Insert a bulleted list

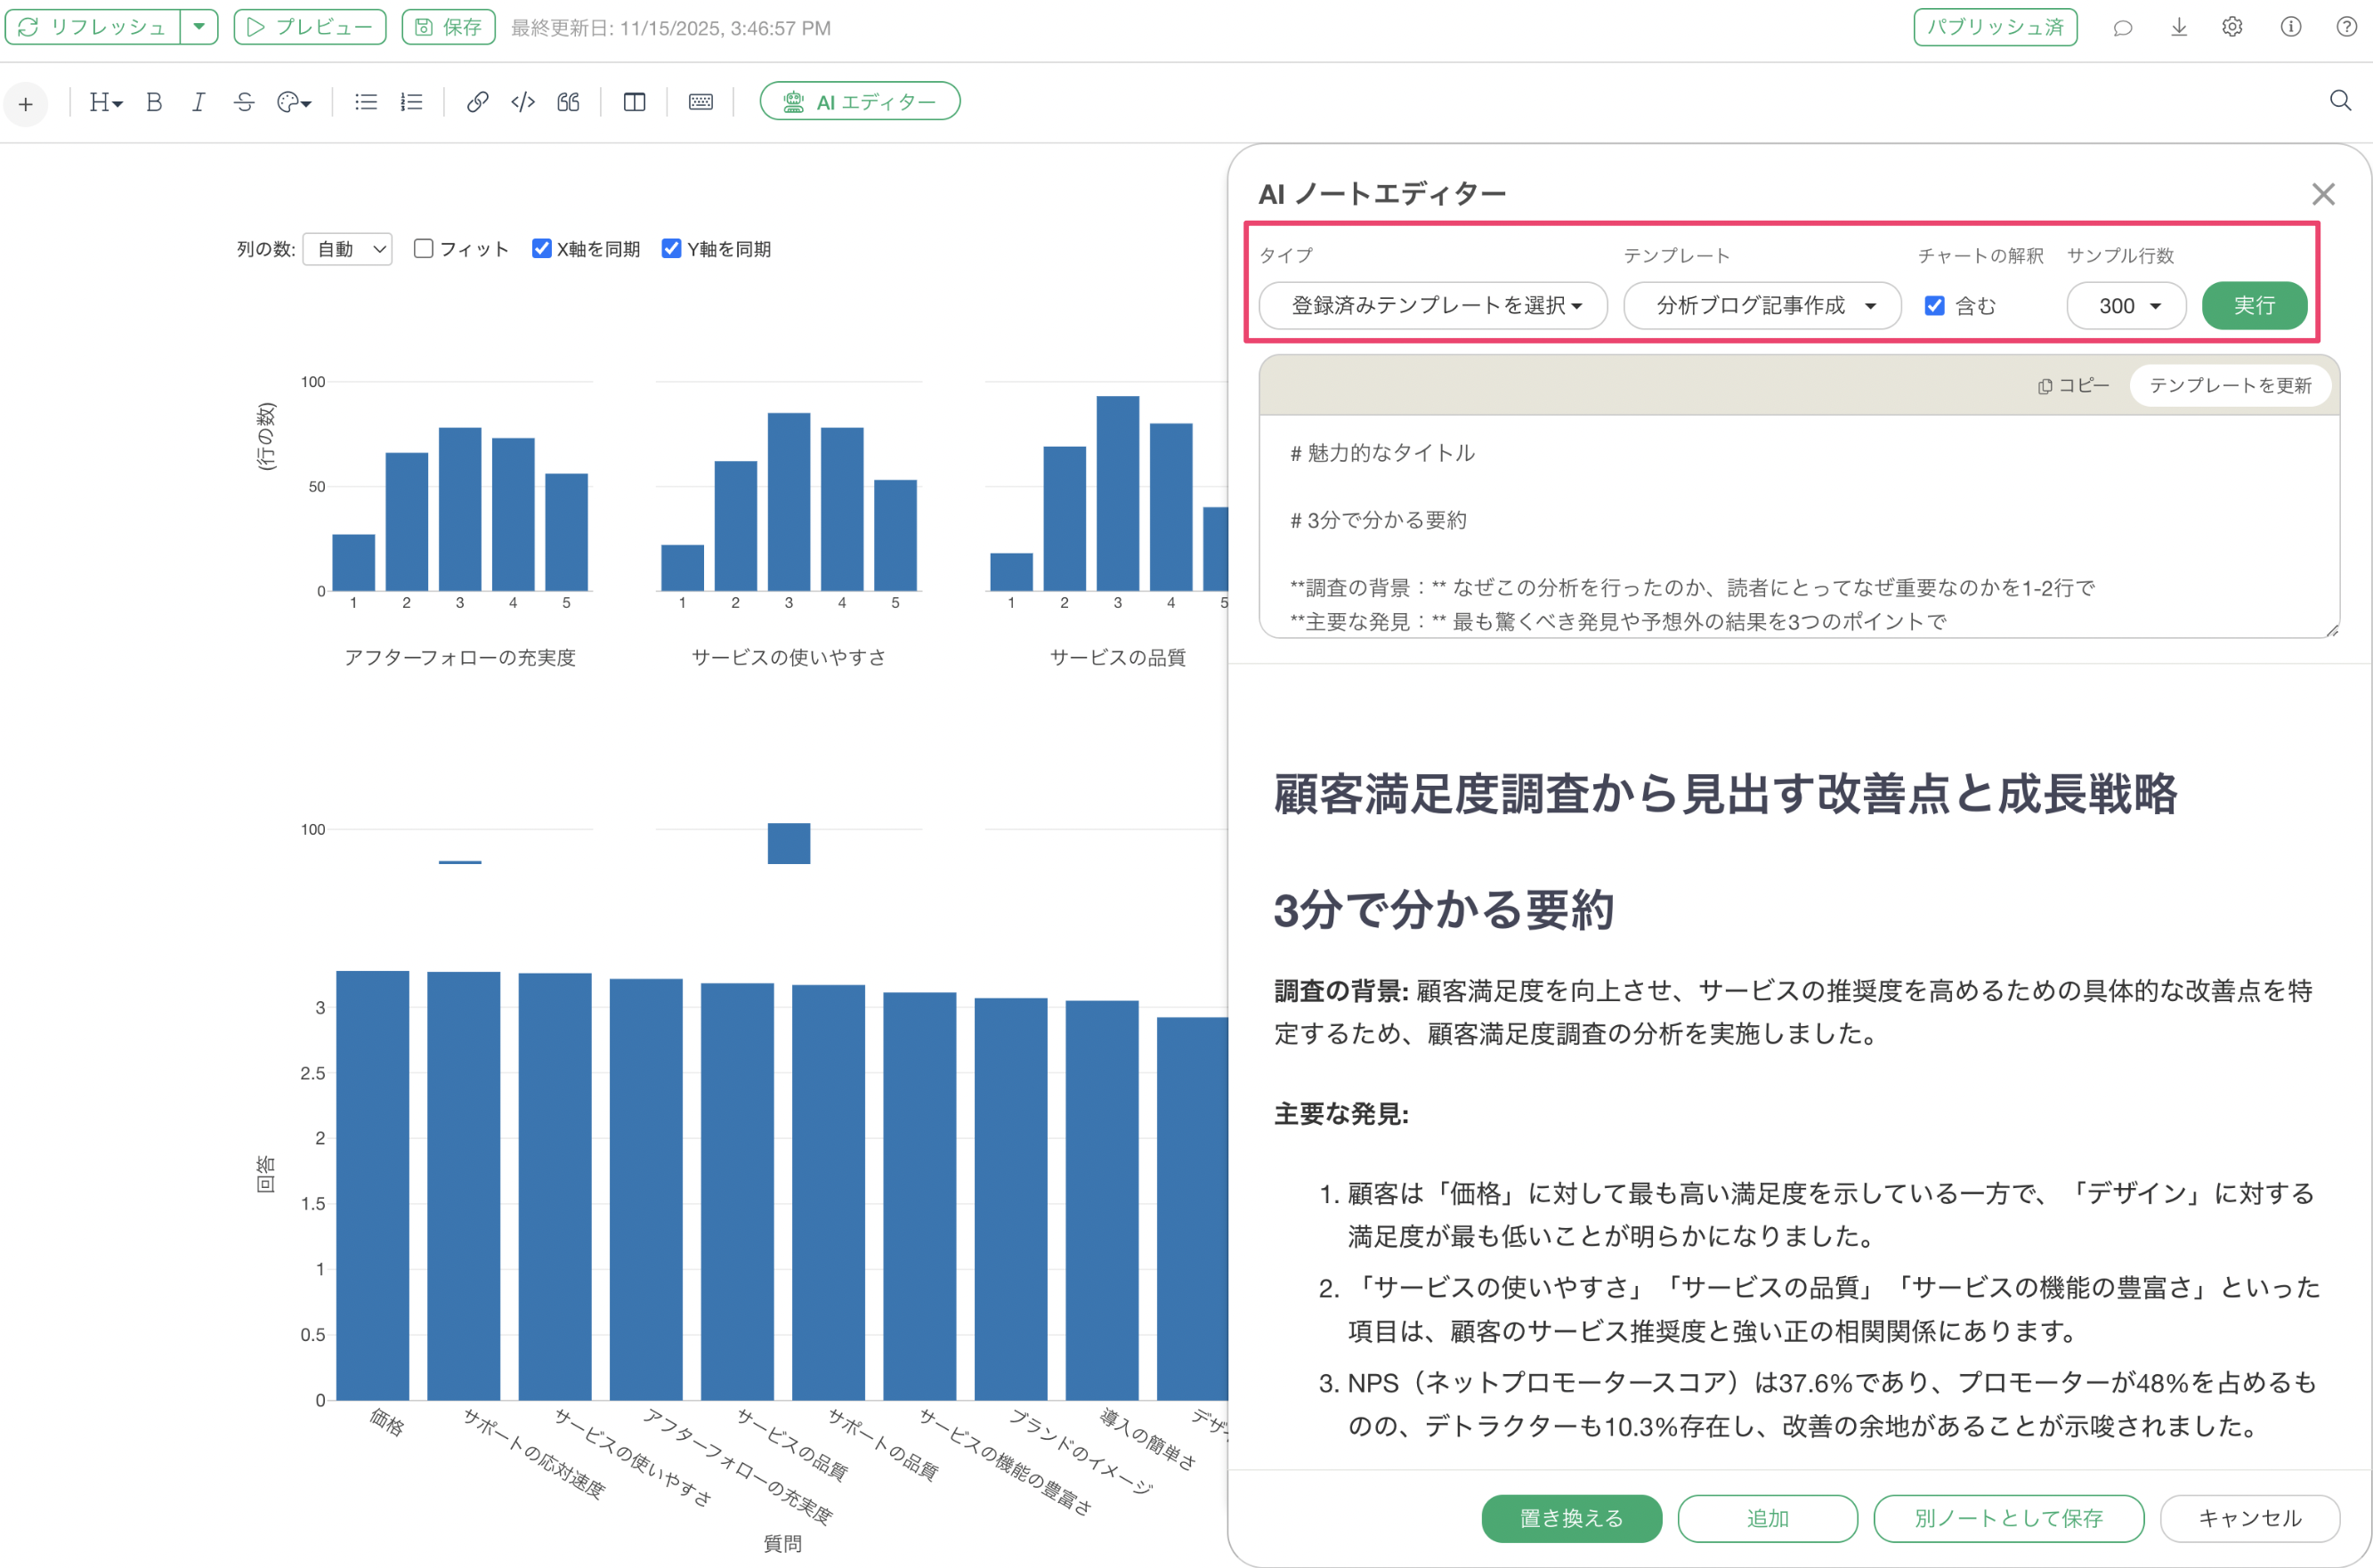click(366, 102)
